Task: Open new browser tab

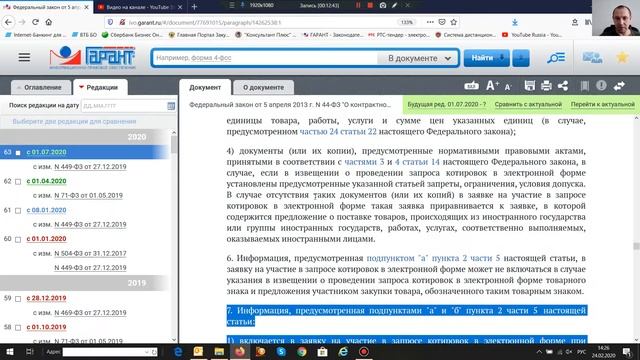Action: pyautogui.click(x=194, y=7)
